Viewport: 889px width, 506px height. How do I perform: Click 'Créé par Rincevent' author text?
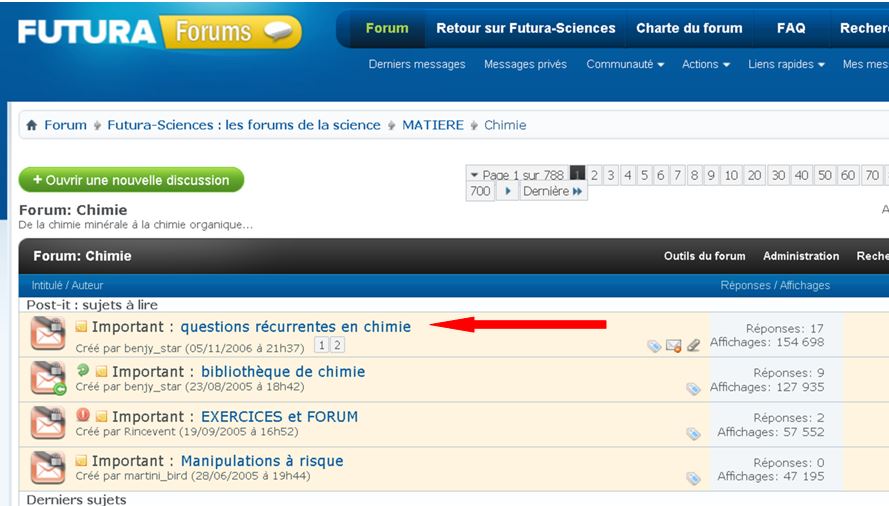point(126,432)
